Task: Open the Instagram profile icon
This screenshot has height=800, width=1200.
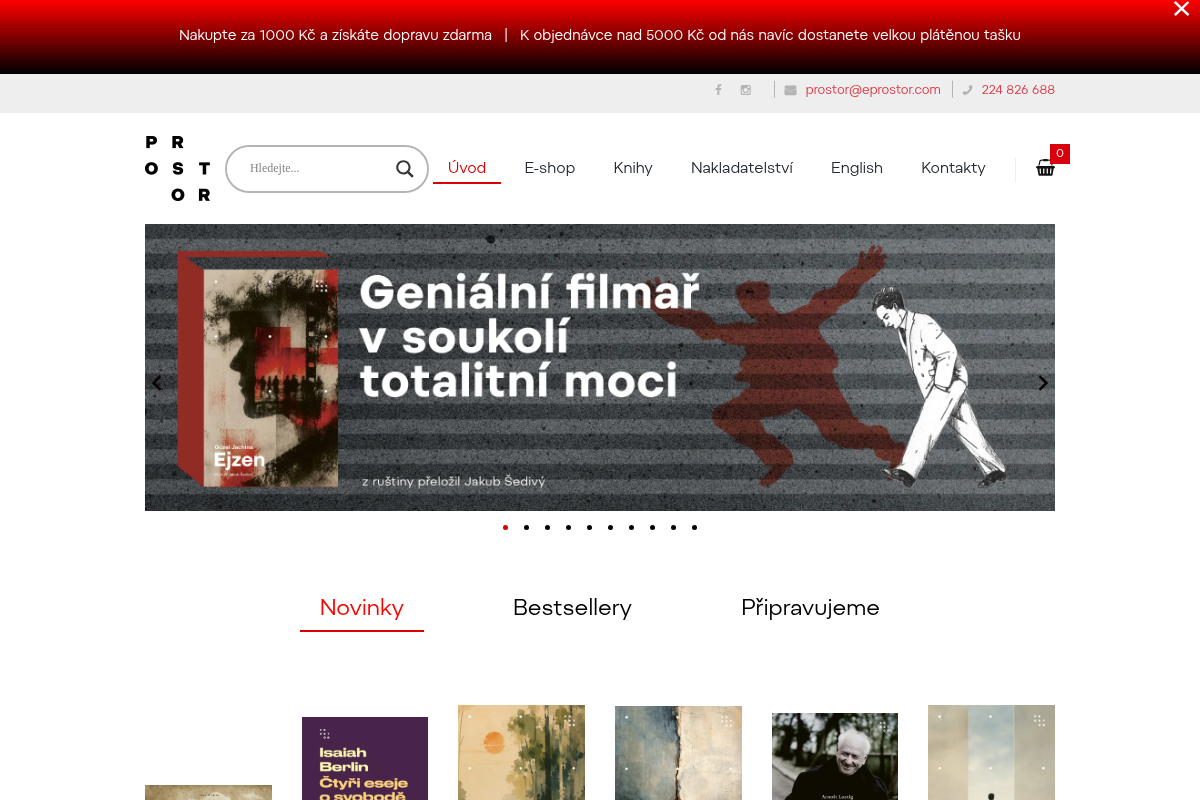Action: click(x=746, y=90)
